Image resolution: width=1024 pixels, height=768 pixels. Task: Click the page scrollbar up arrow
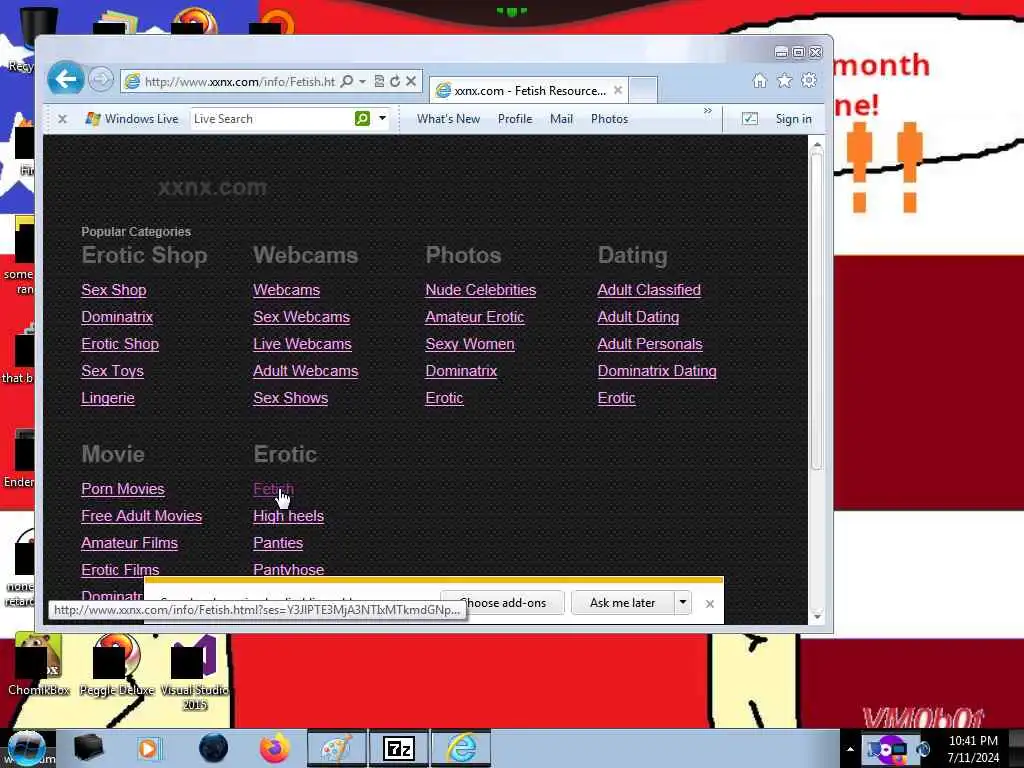point(816,145)
